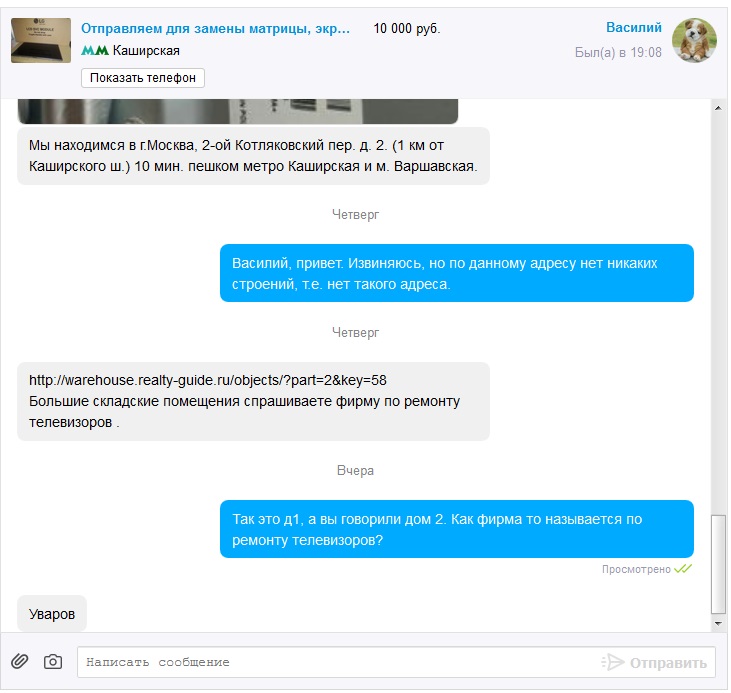Attach a file with the paperclip icon
731x693 pixels.
pyautogui.click(x=20, y=661)
